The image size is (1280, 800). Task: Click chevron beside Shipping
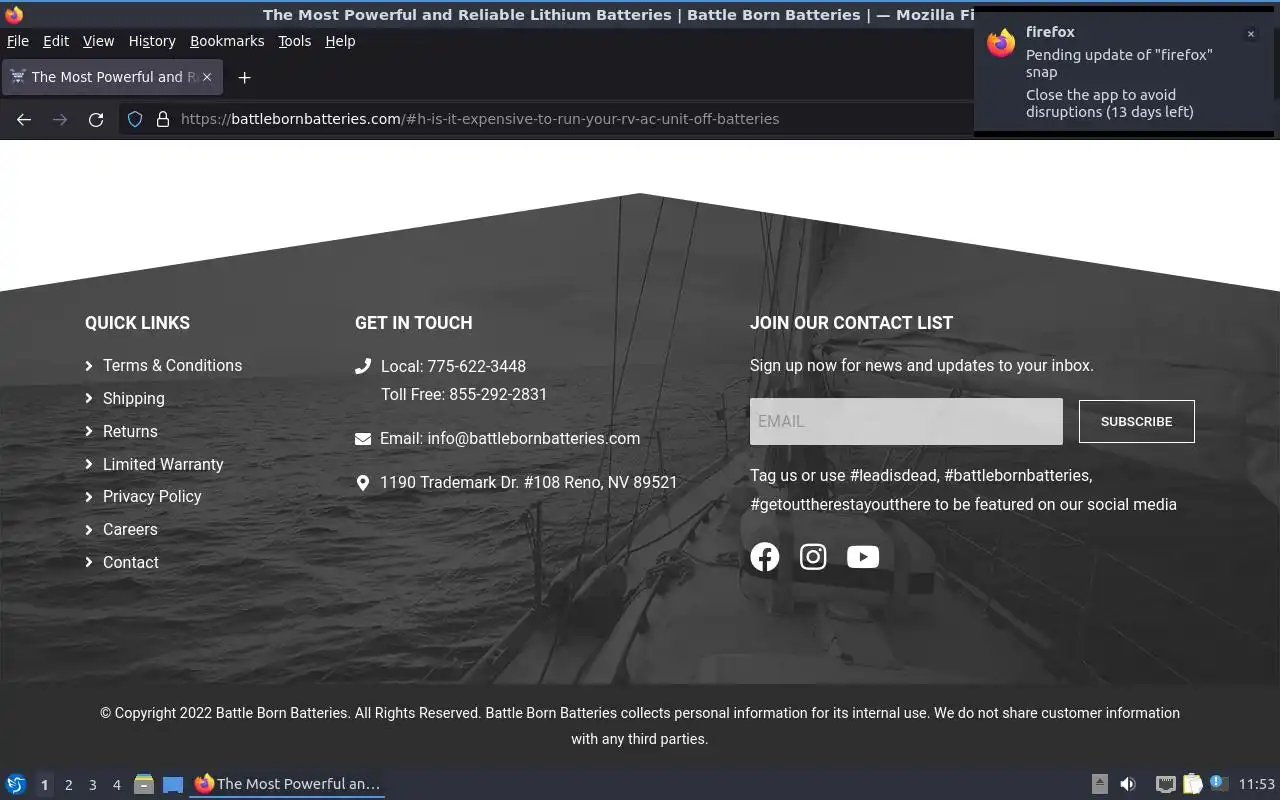89,399
